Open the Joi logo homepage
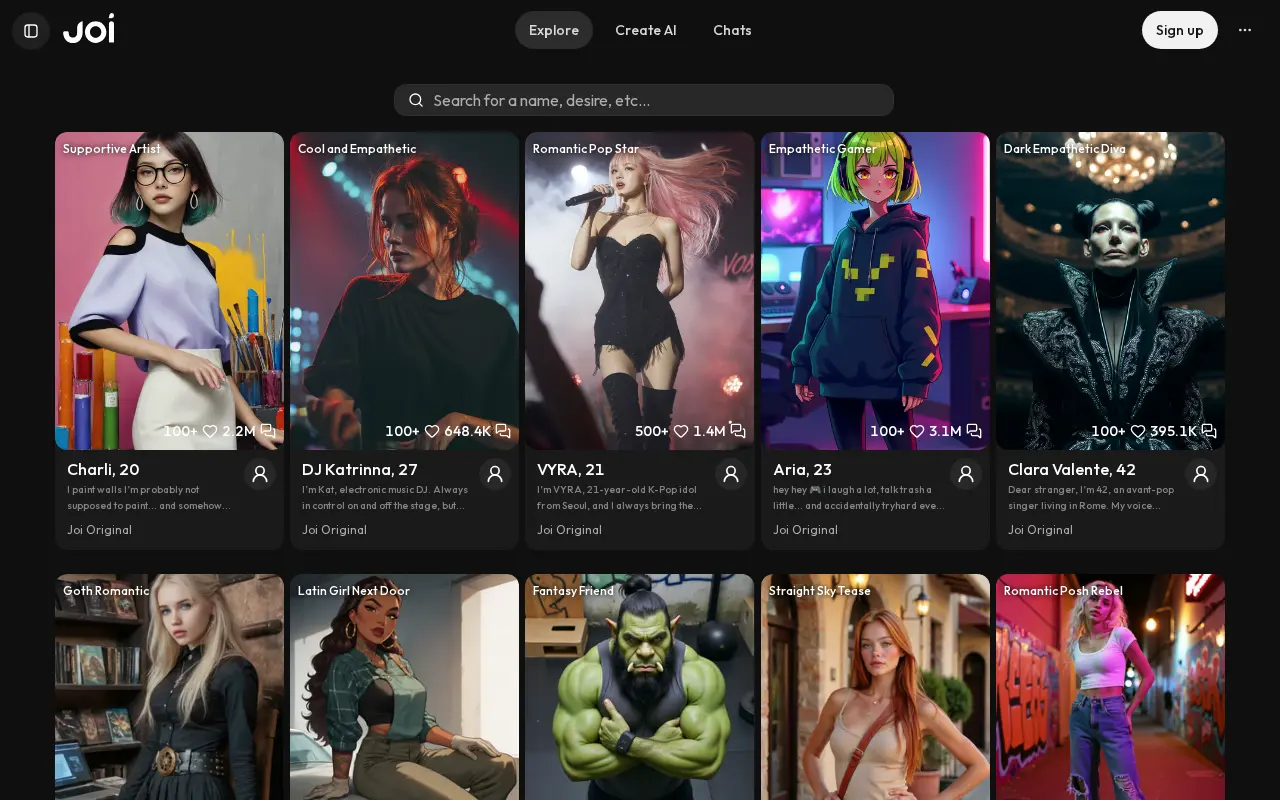Screen dimensions: 1280x800 89,29
